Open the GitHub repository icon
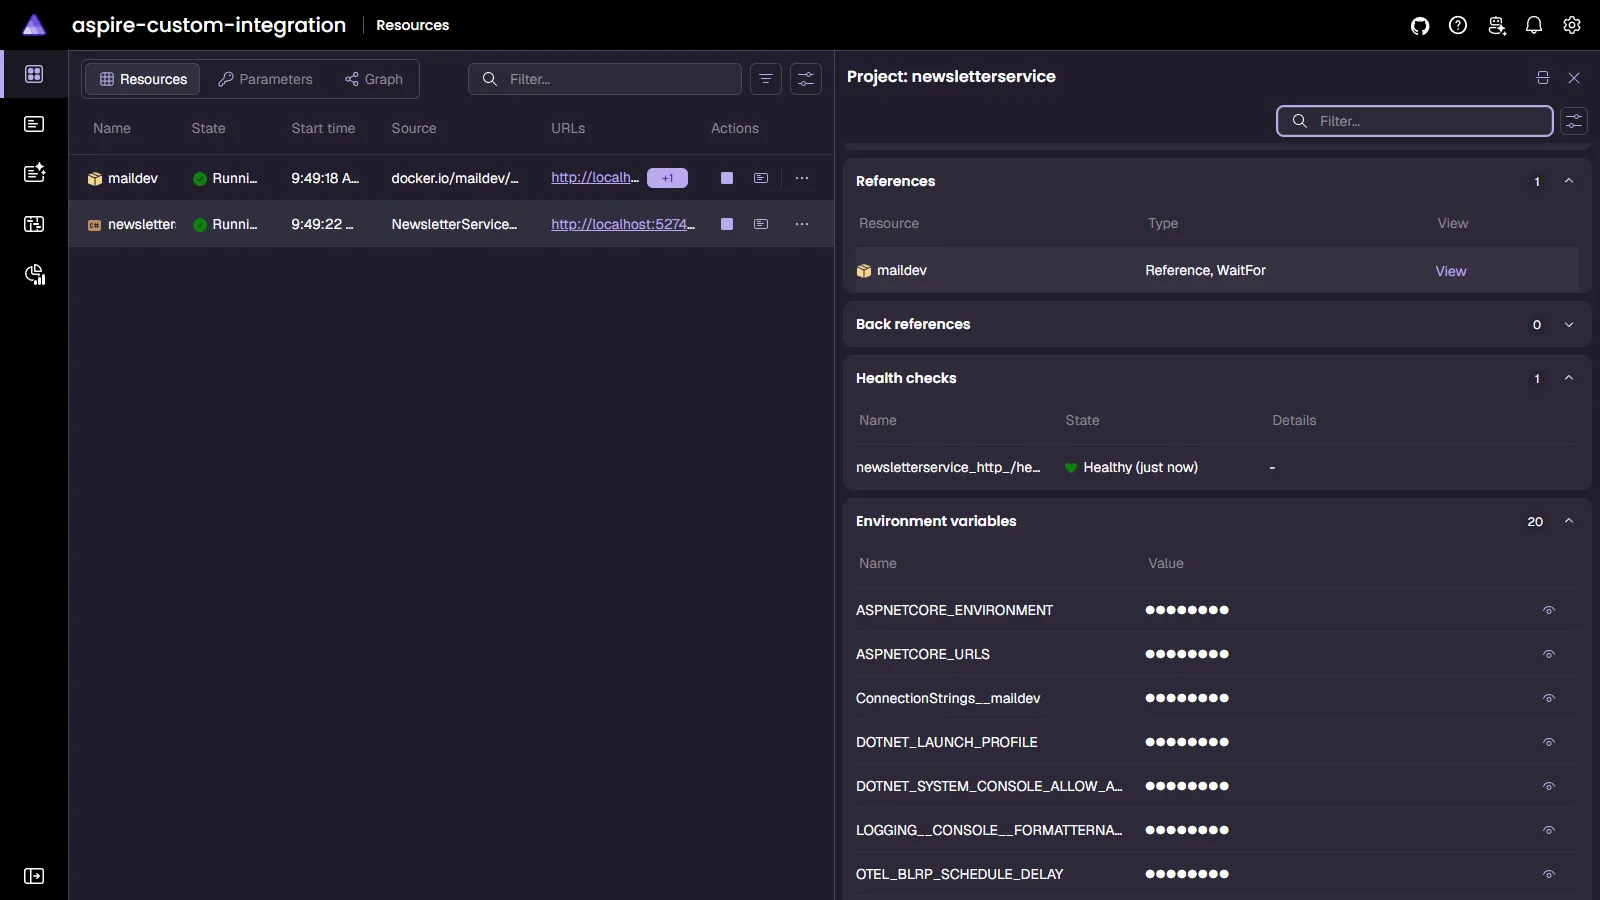1600x900 pixels. pyautogui.click(x=1420, y=26)
